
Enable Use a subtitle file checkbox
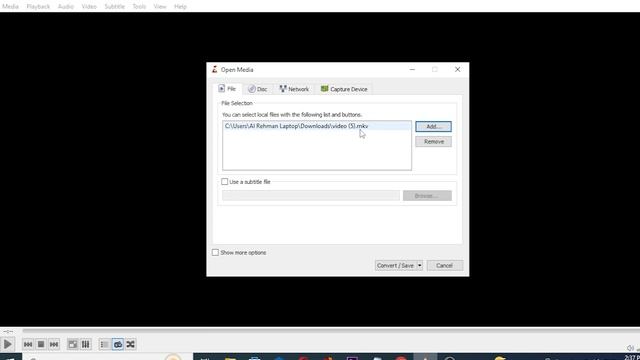coord(224,182)
